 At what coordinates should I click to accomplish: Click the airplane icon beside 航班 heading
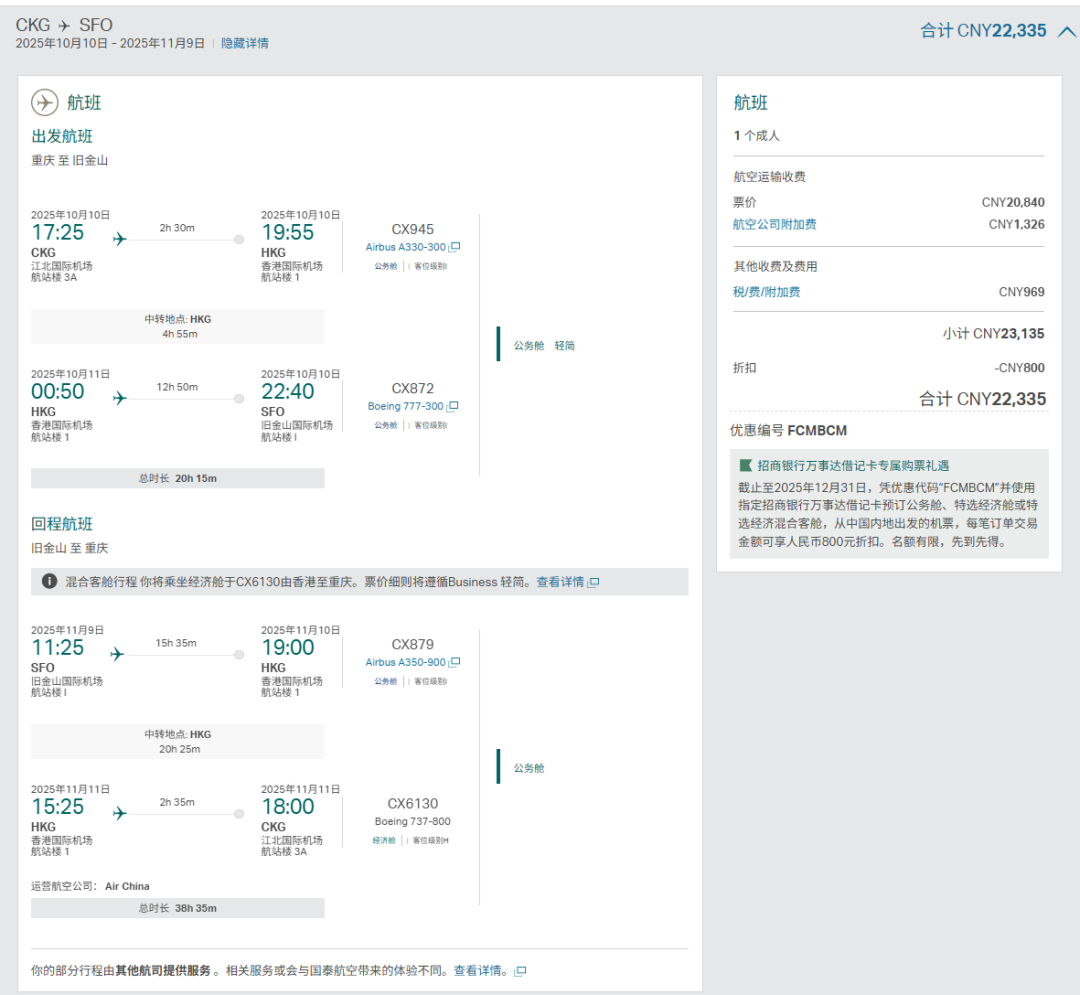tap(45, 103)
